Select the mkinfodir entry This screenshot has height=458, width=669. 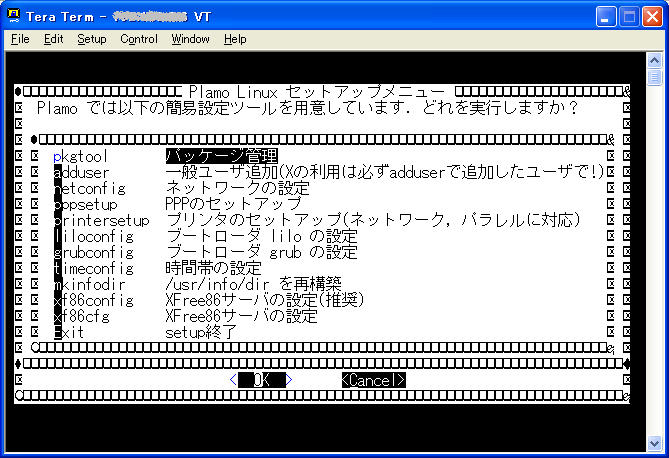[90, 284]
